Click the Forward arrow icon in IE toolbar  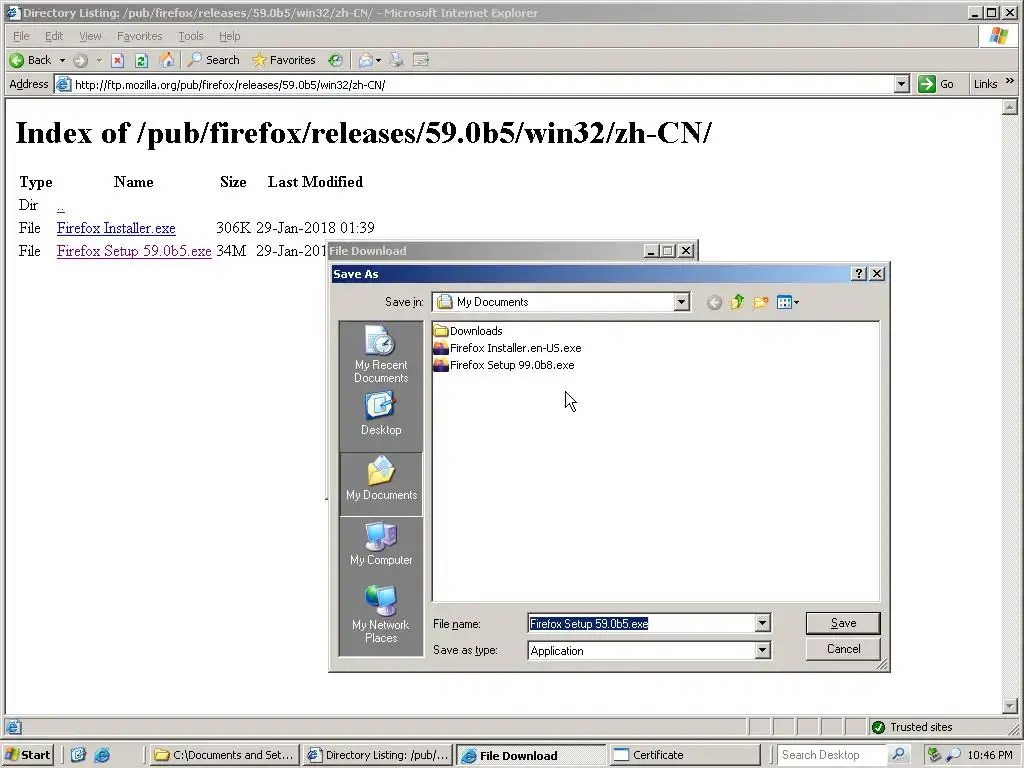coord(80,61)
